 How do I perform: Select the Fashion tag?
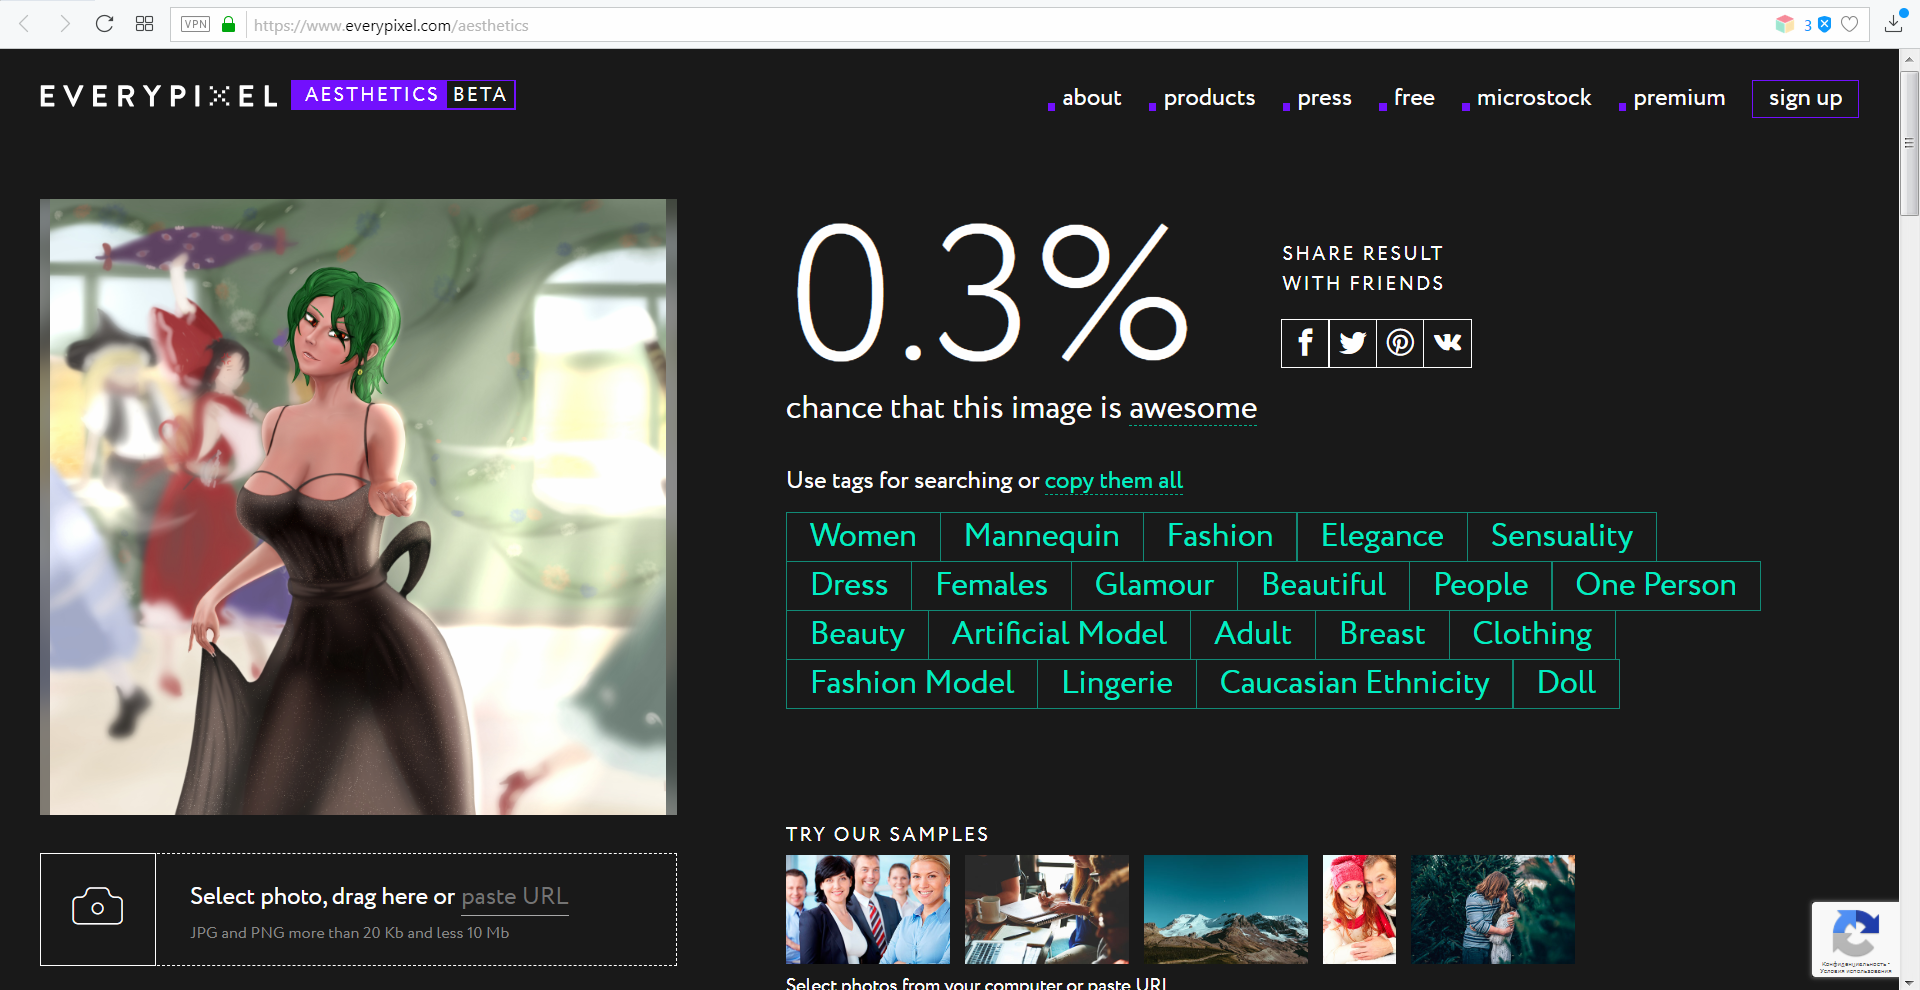[x=1220, y=537]
